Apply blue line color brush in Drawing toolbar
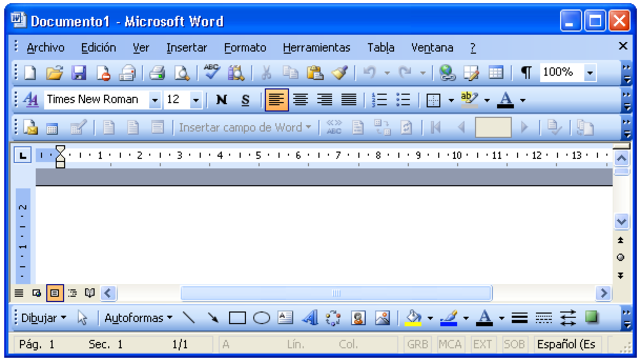 click(x=449, y=318)
